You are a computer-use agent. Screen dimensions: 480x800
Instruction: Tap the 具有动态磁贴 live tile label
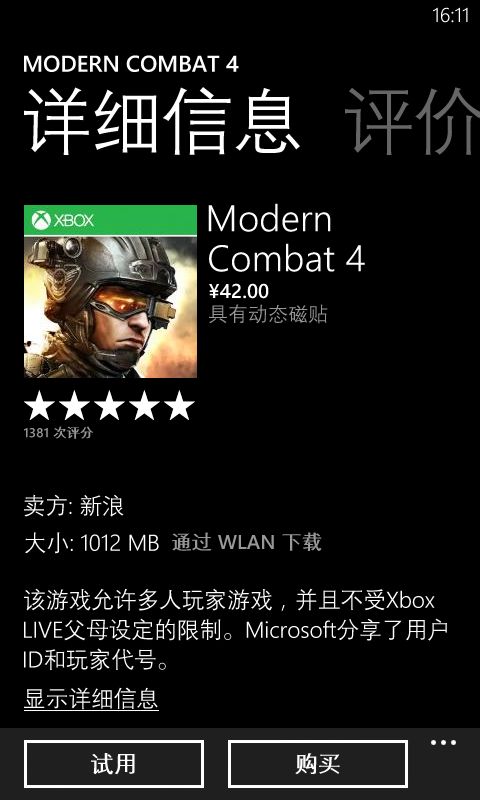coord(268,314)
